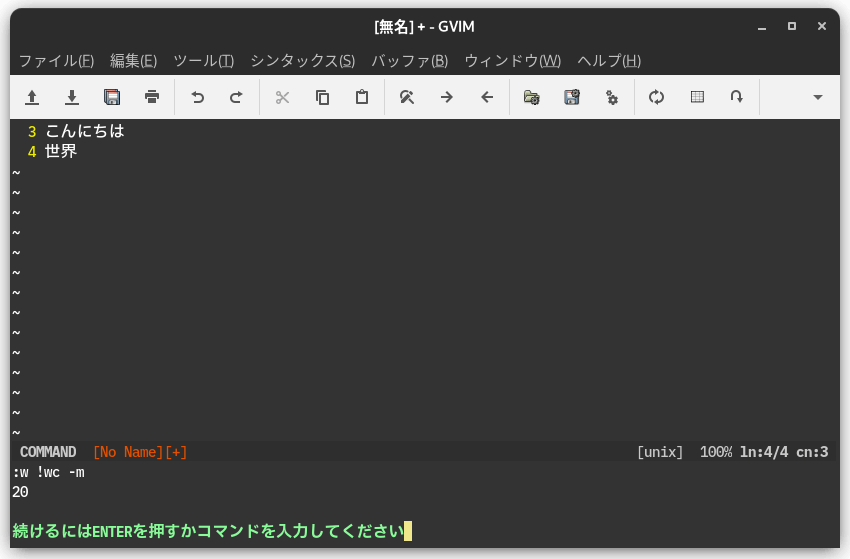The height and width of the screenshot is (559, 850).
Task: Click the Build Tags grid icon
Action: tap(697, 97)
